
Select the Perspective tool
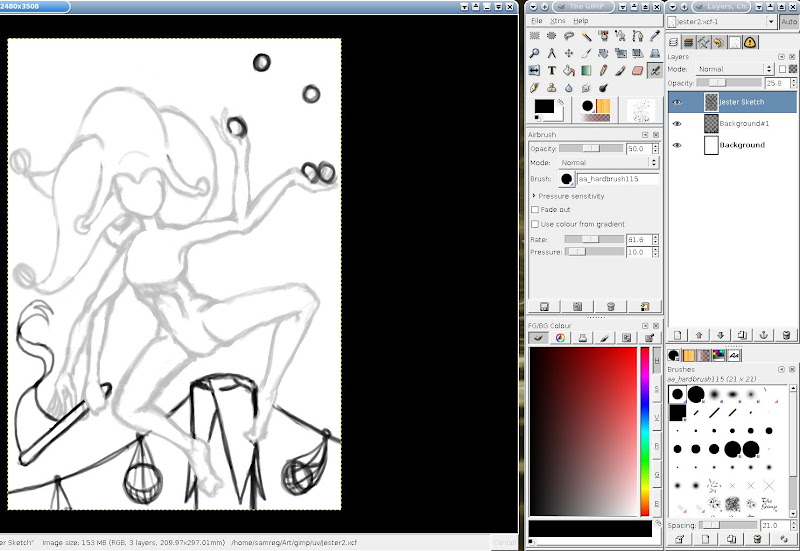(655, 53)
